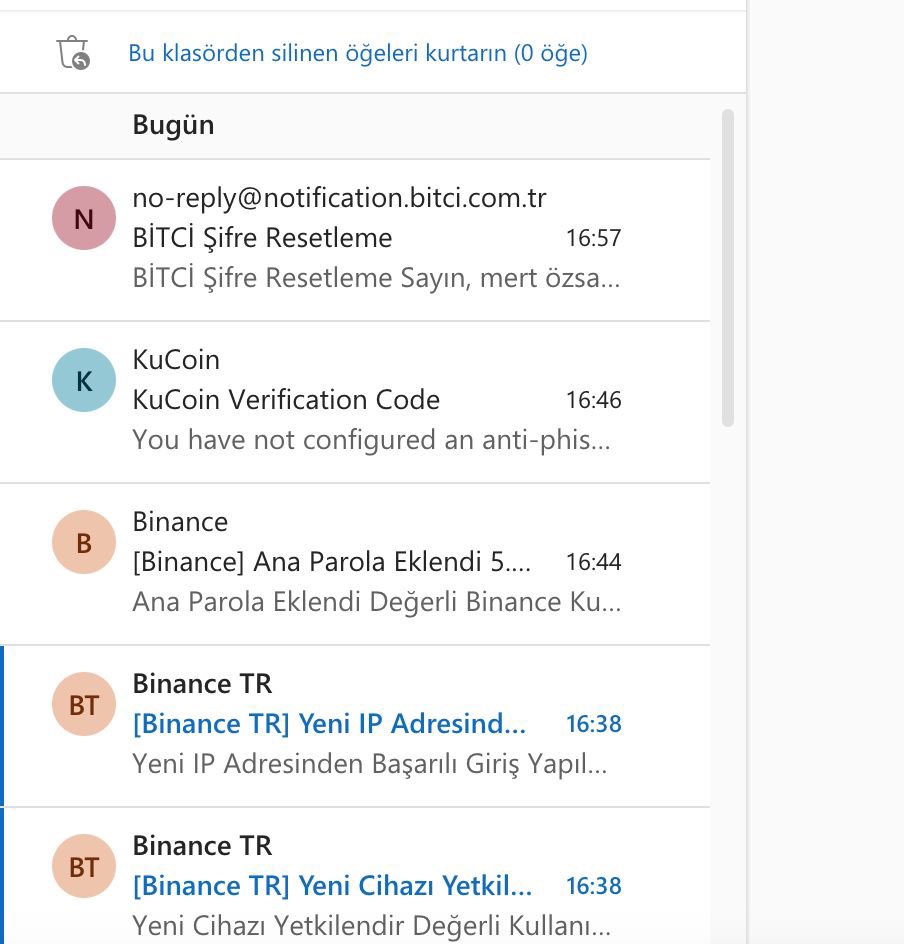
Task: Click sender no-reply@notification.bitci.com.tr
Action: coord(339,198)
